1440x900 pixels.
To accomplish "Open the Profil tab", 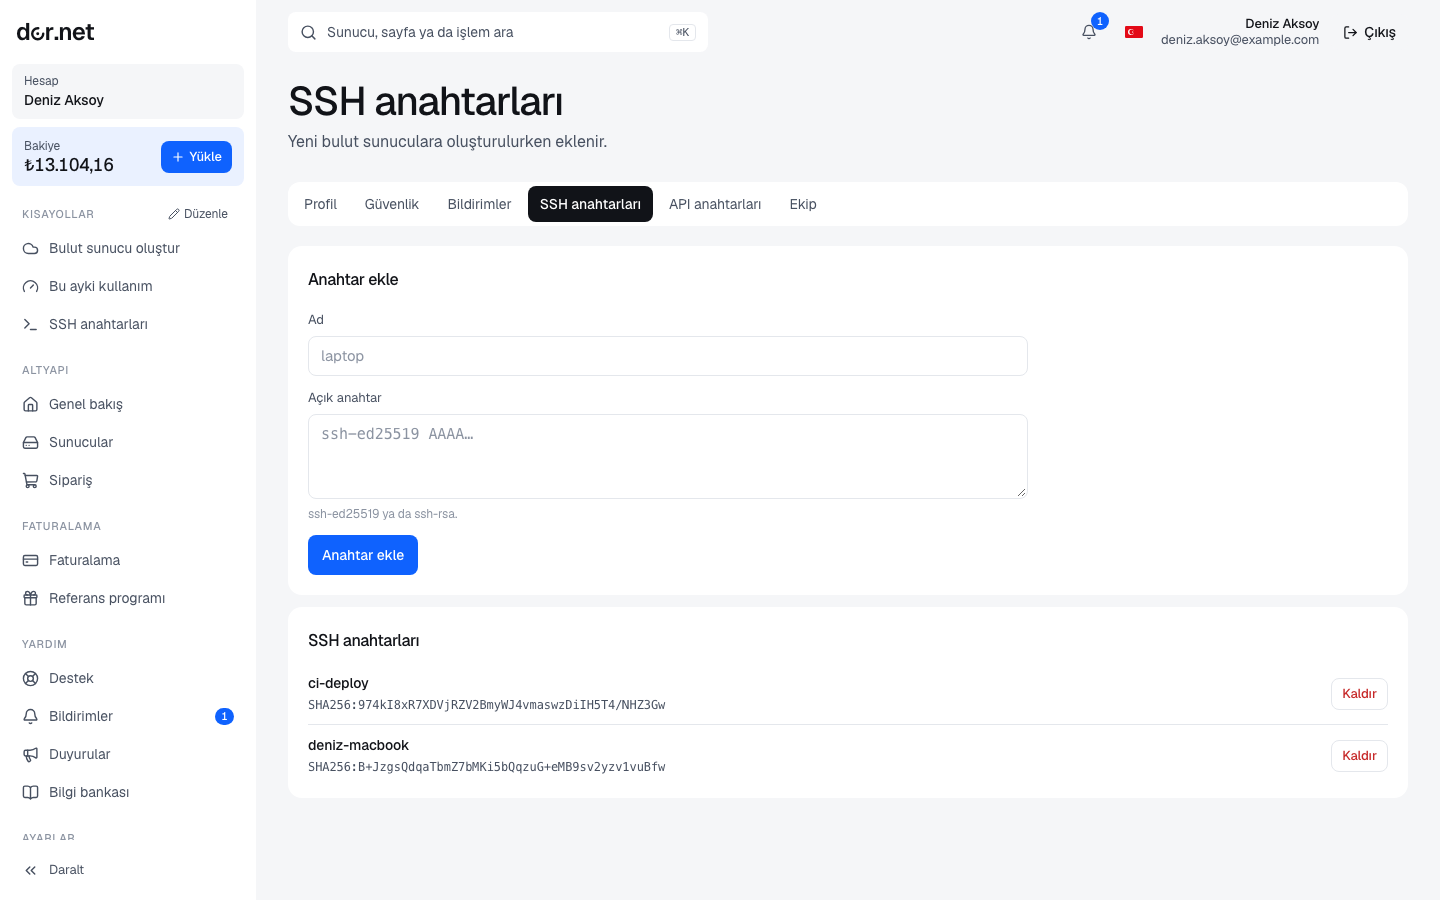I will (320, 204).
